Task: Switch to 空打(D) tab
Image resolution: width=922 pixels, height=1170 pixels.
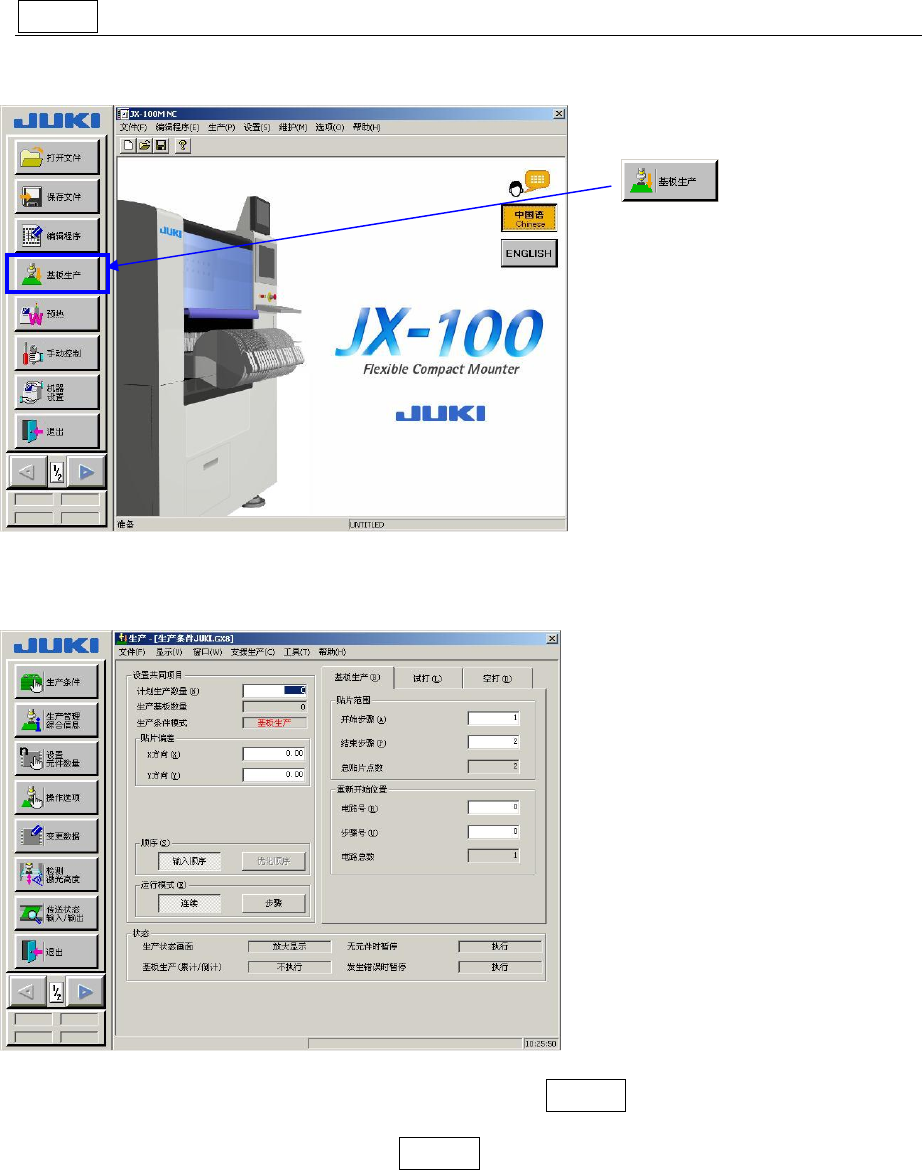Action: pos(497,678)
